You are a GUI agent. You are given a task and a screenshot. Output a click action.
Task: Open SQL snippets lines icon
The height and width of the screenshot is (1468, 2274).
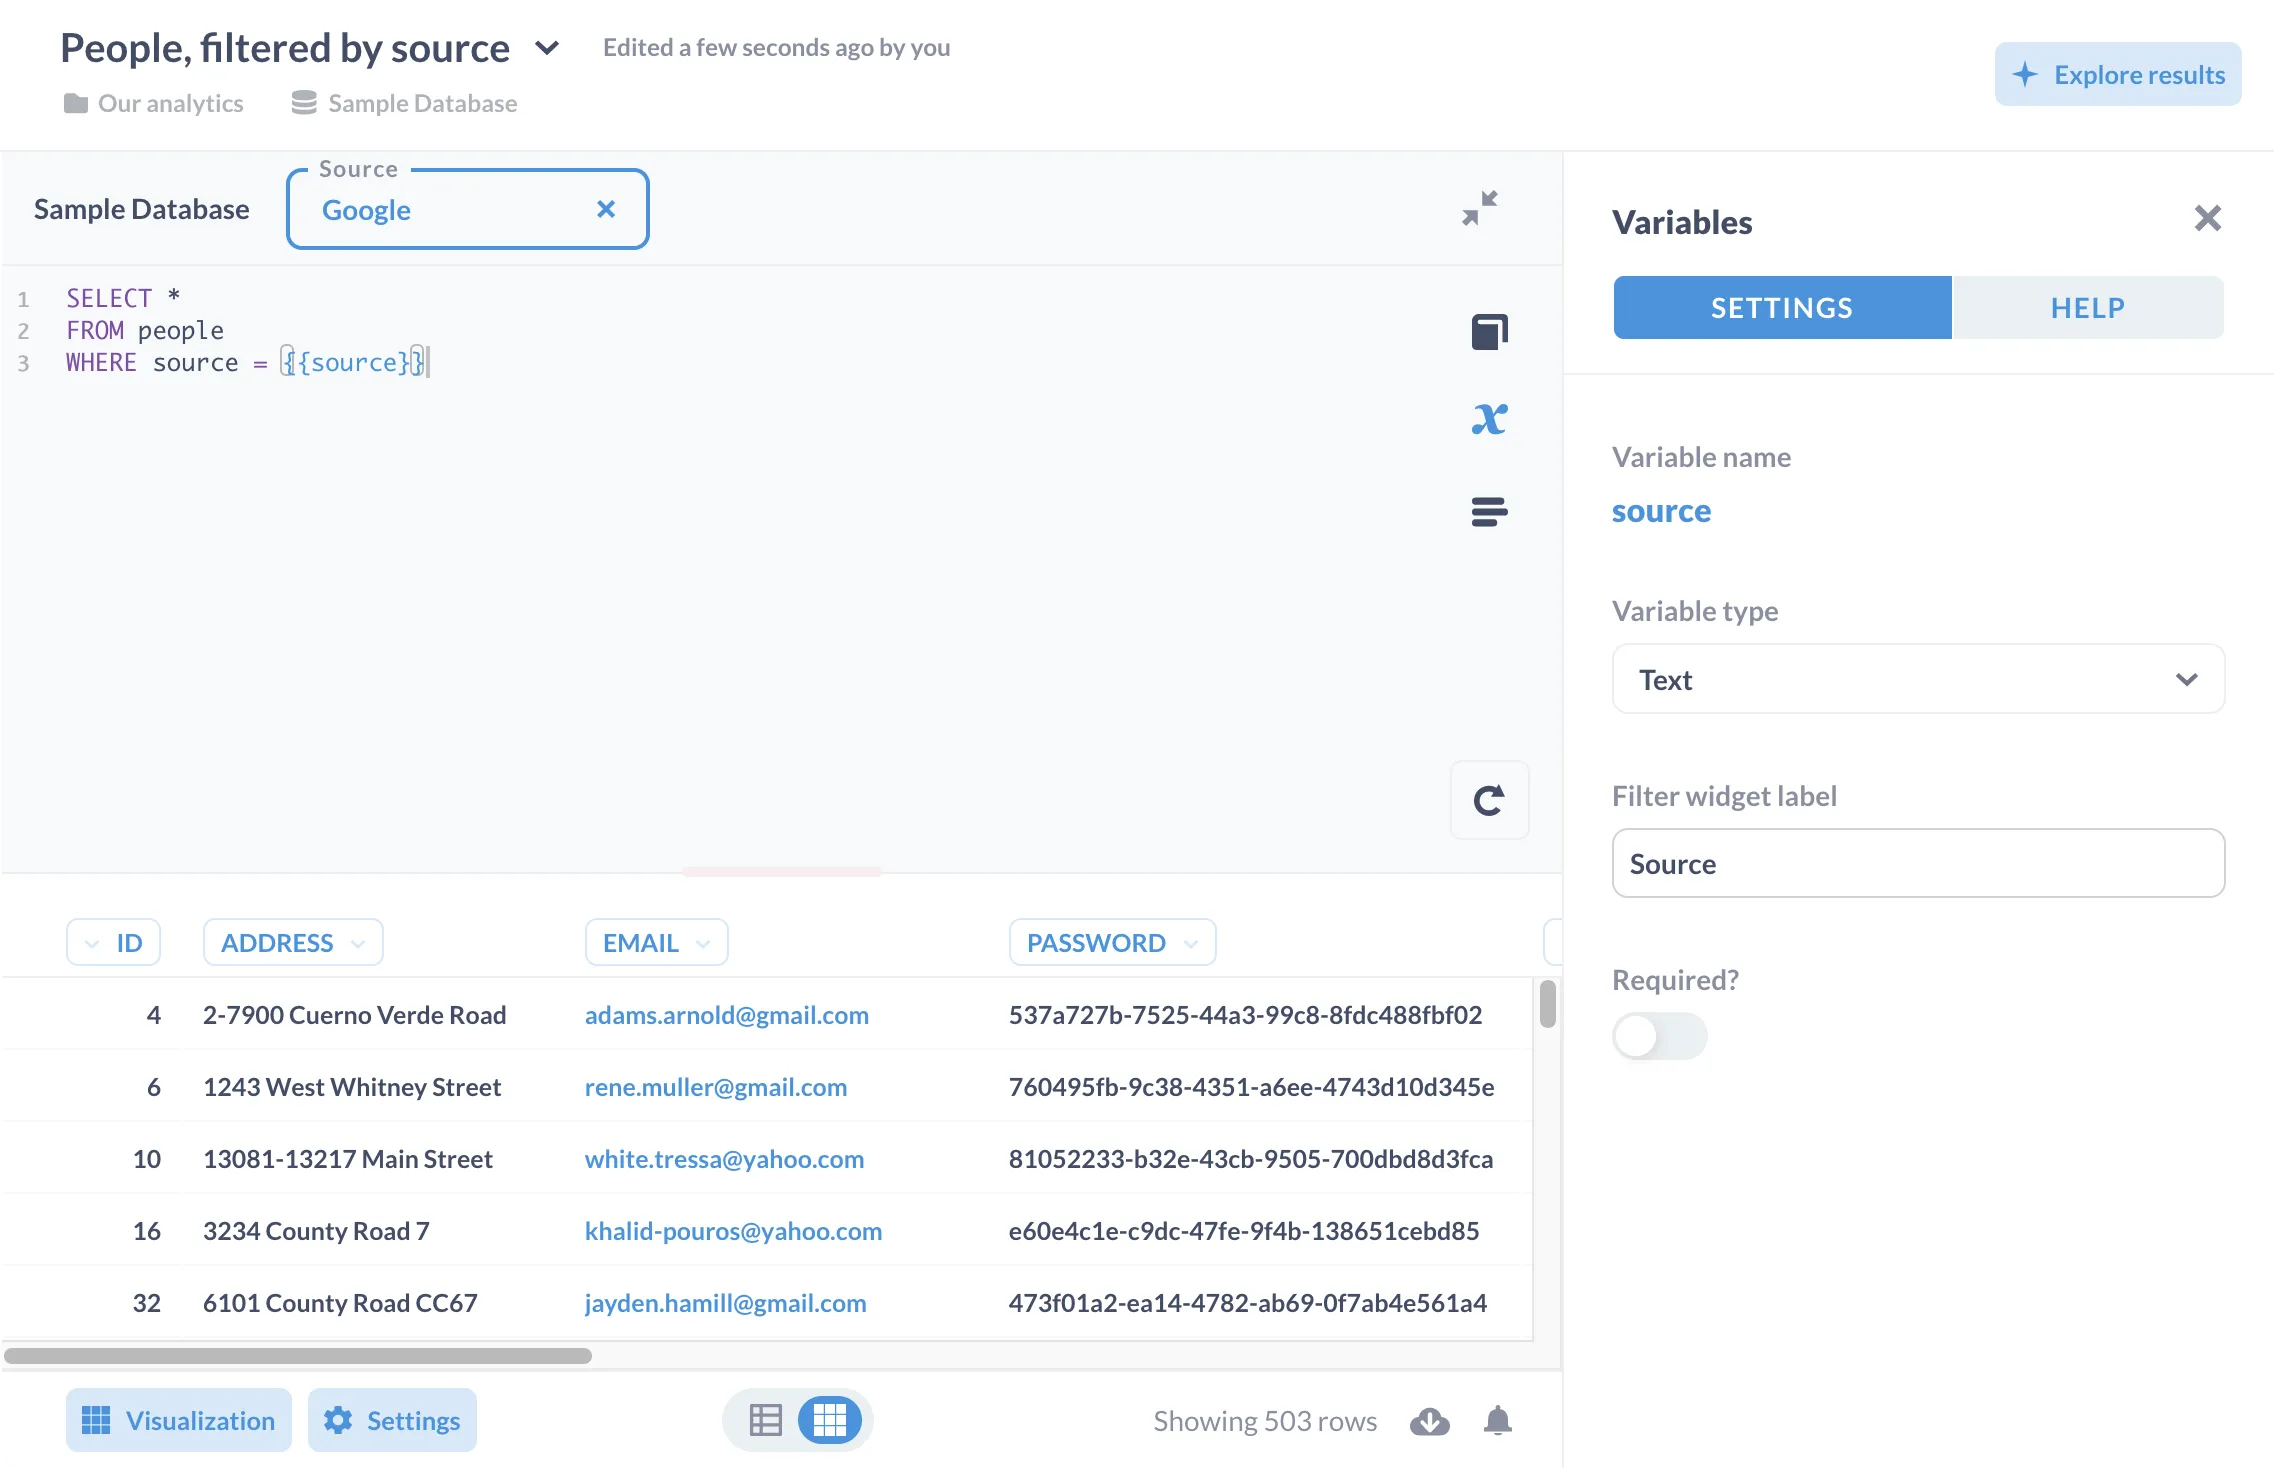1489,512
